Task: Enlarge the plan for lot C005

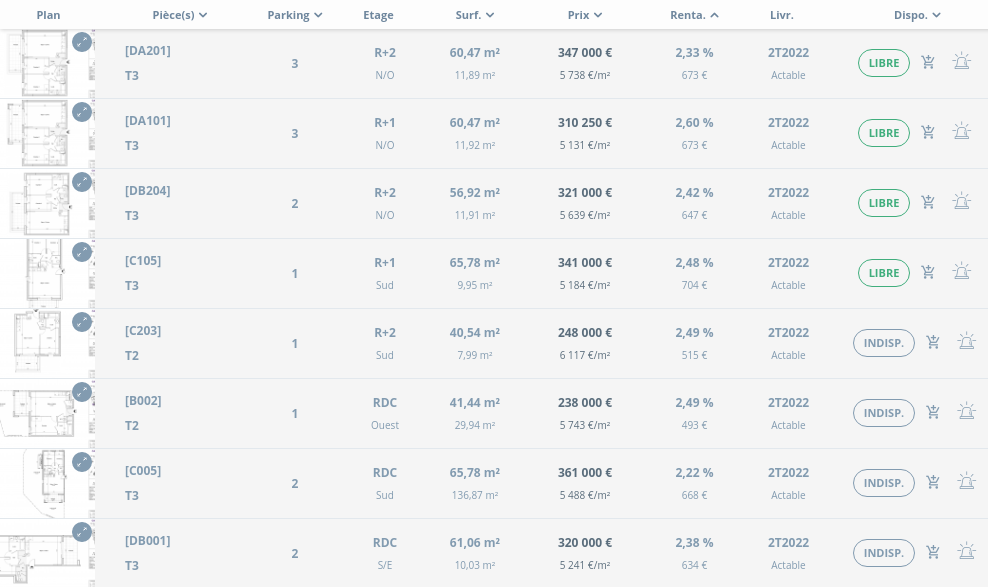Action: point(82,462)
